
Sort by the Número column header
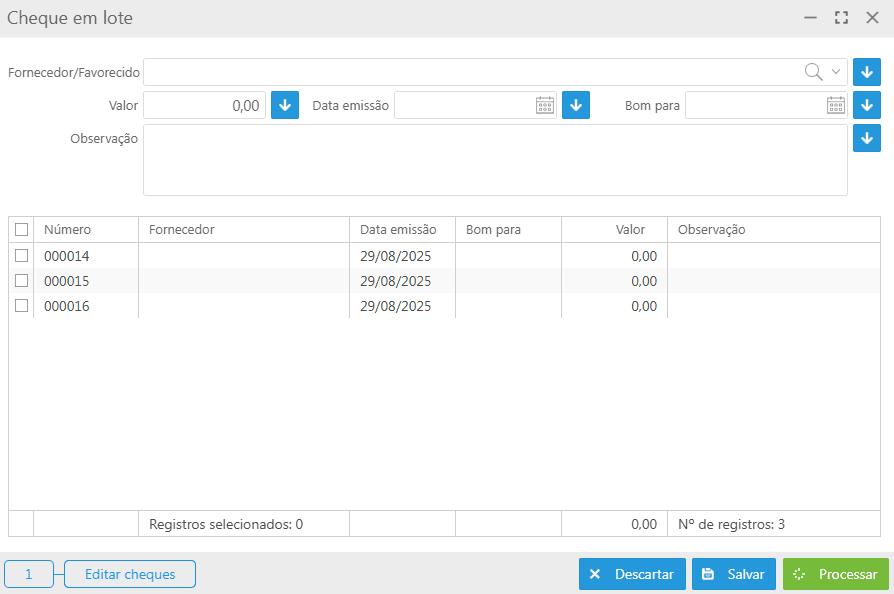68,230
